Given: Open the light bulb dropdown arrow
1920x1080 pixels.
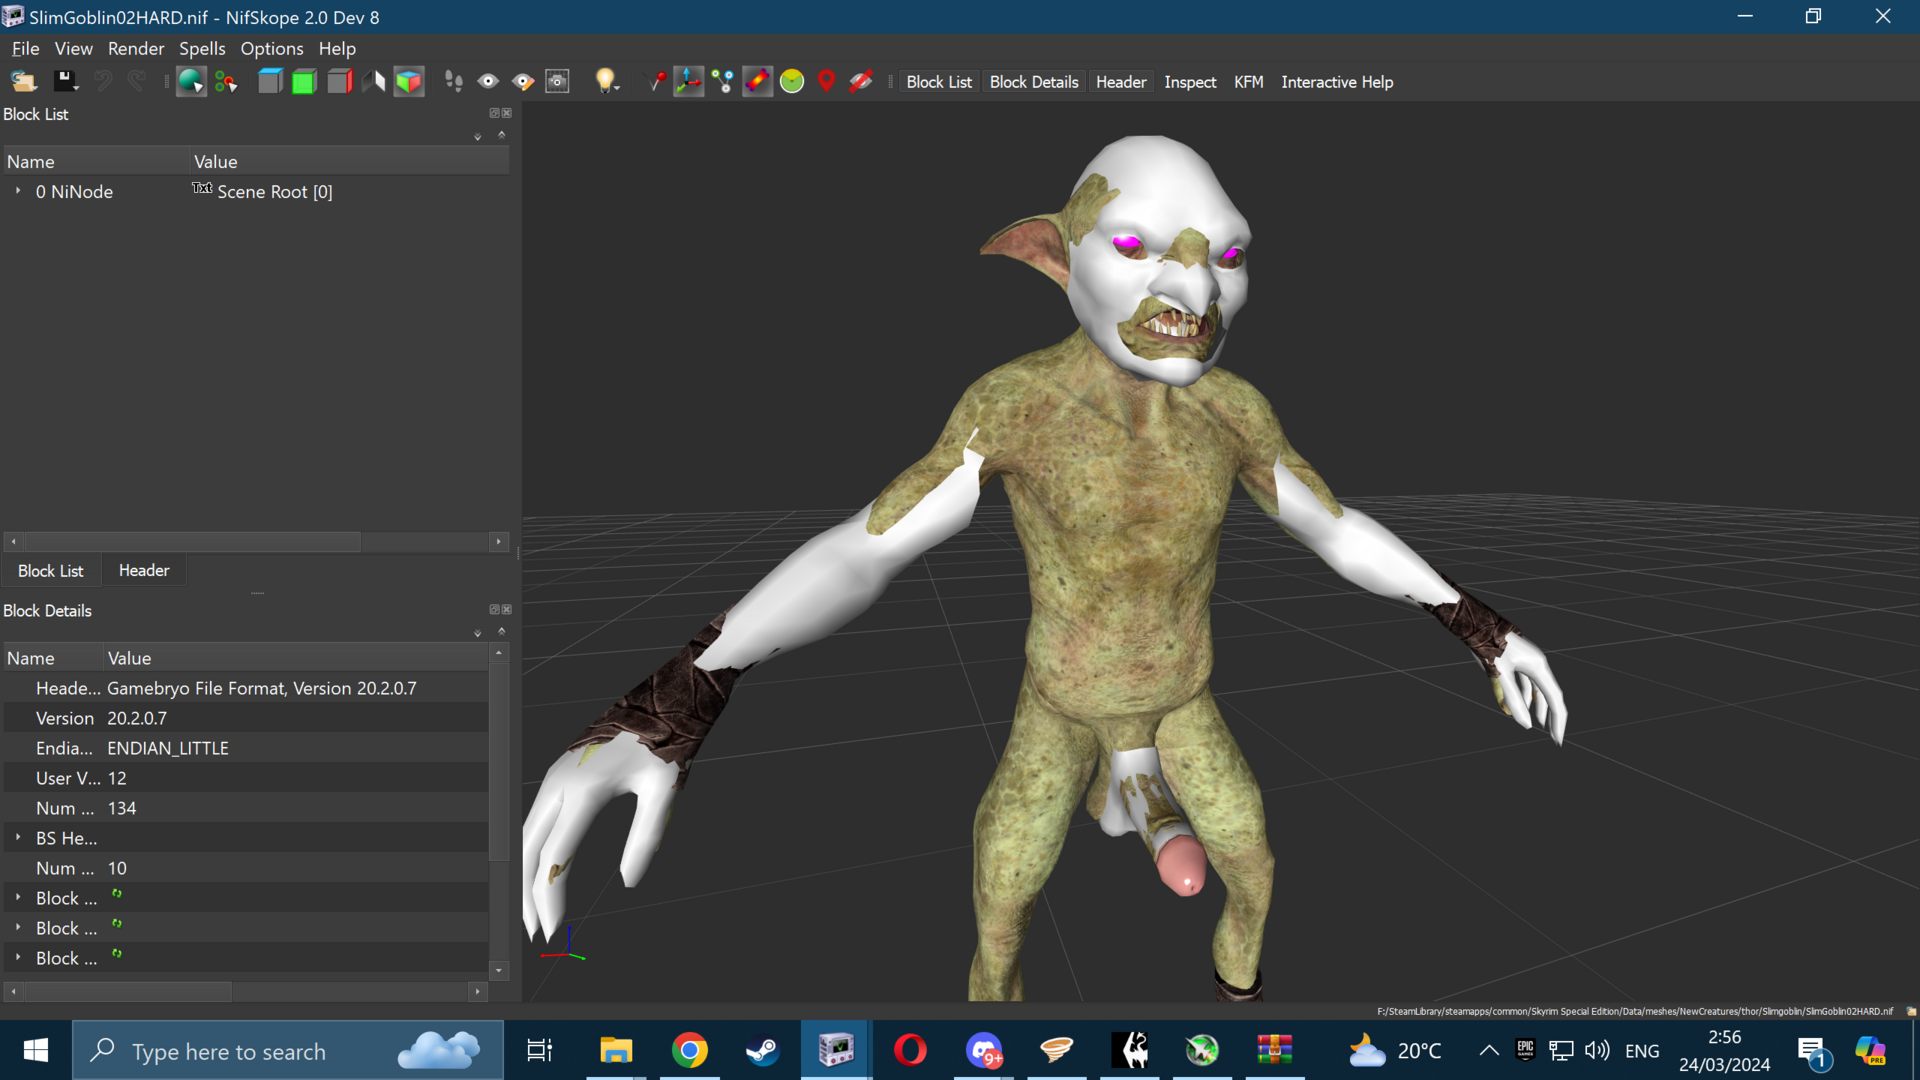Looking at the screenshot, I should (x=618, y=88).
